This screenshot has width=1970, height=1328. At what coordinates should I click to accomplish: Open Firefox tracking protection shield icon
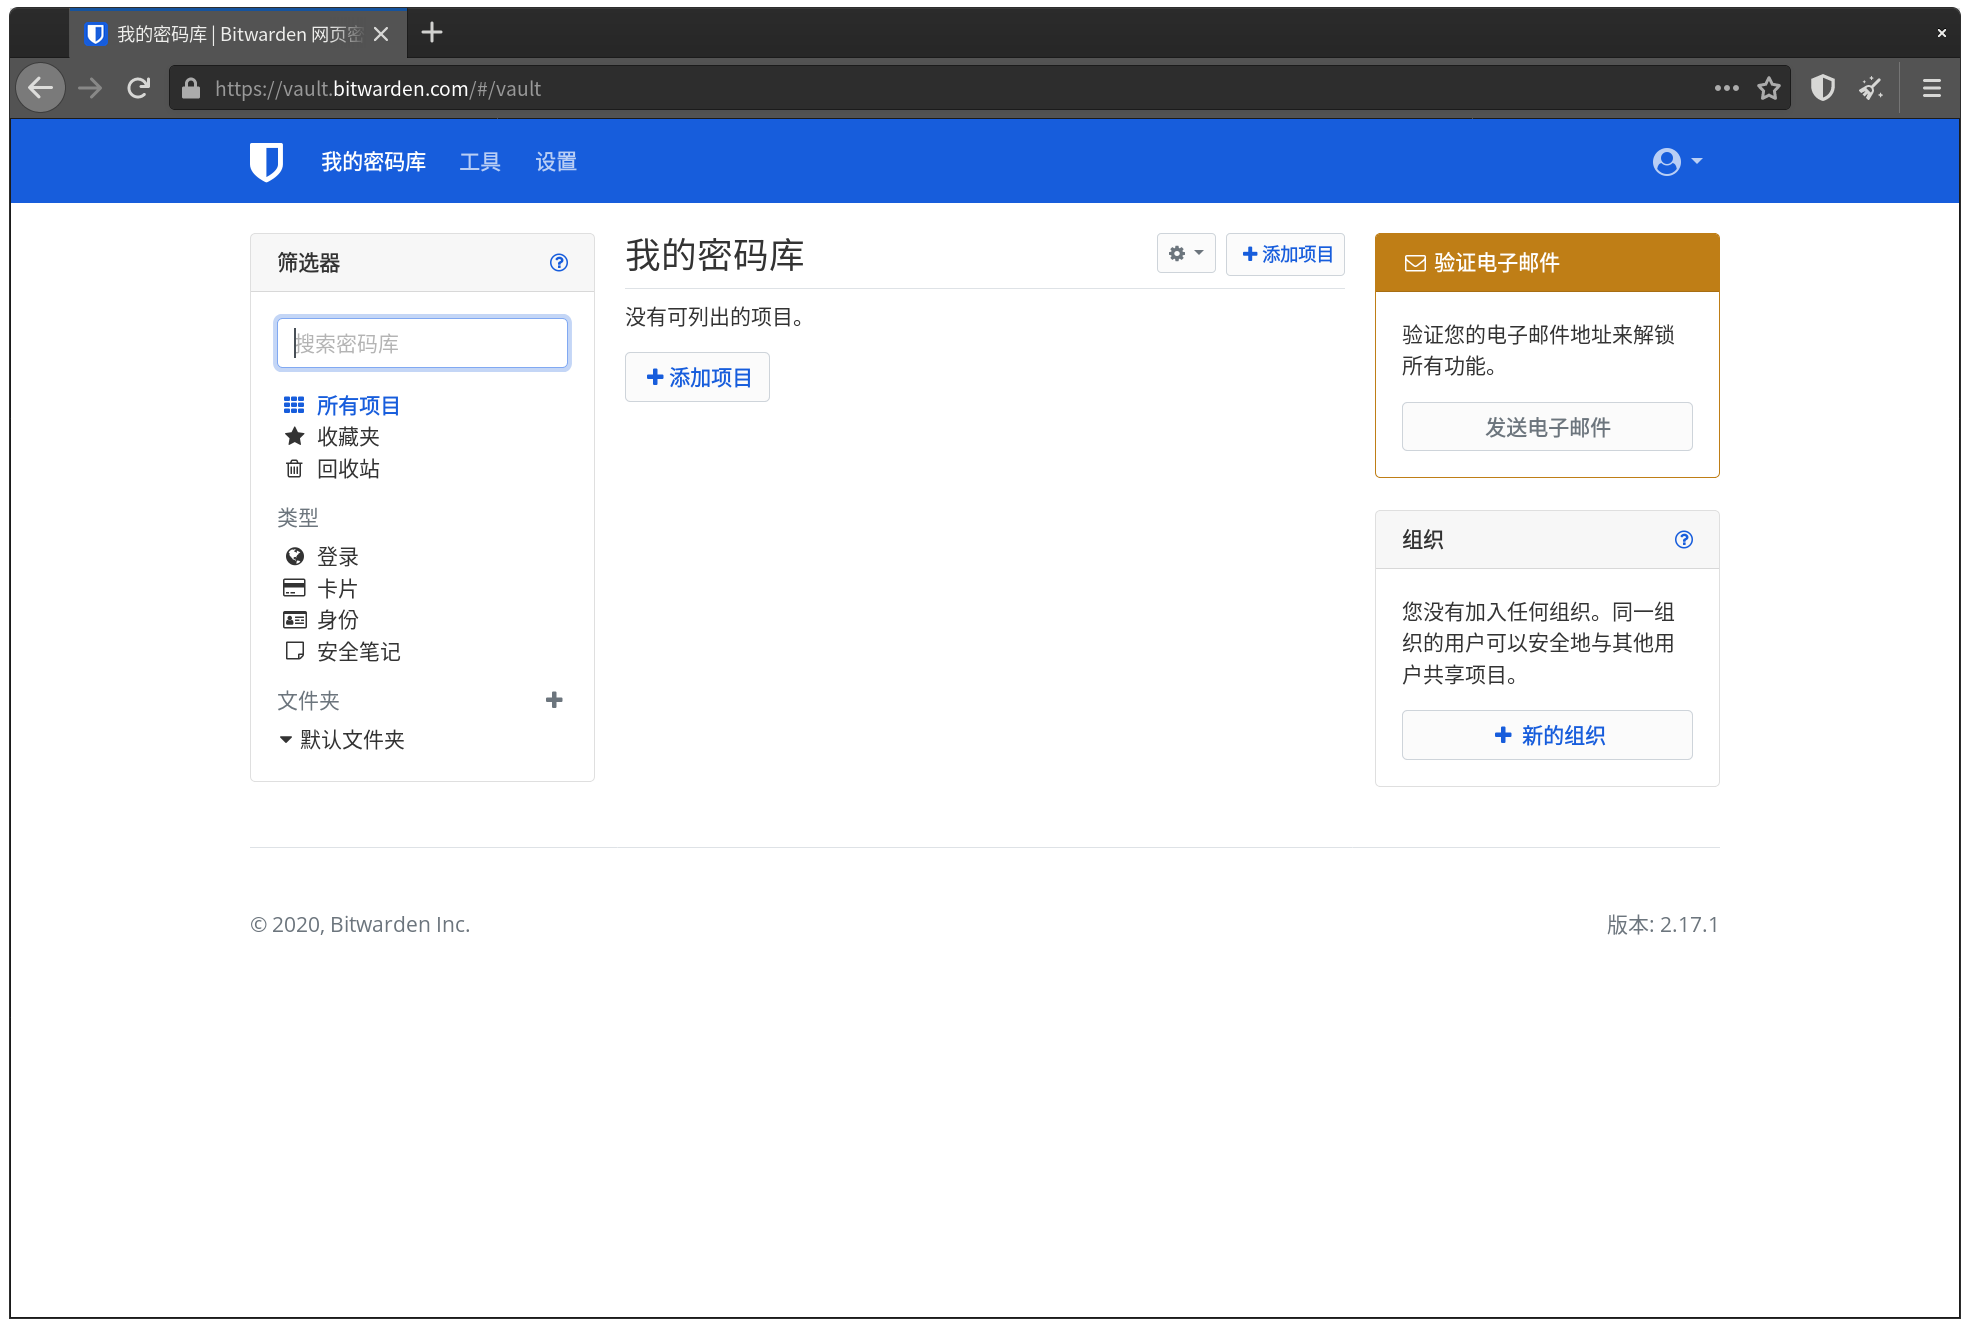tap(1823, 89)
